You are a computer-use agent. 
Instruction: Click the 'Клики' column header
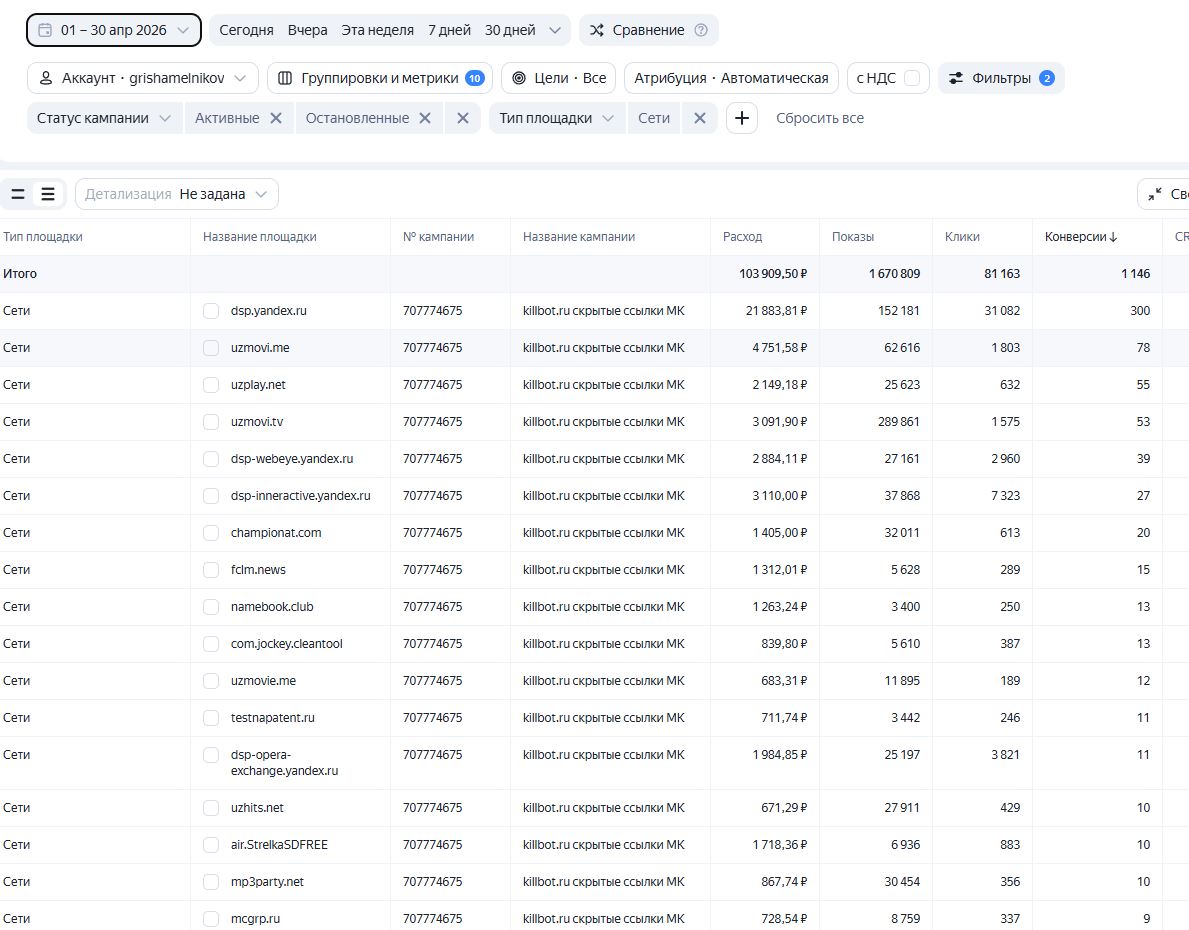click(x=962, y=237)
